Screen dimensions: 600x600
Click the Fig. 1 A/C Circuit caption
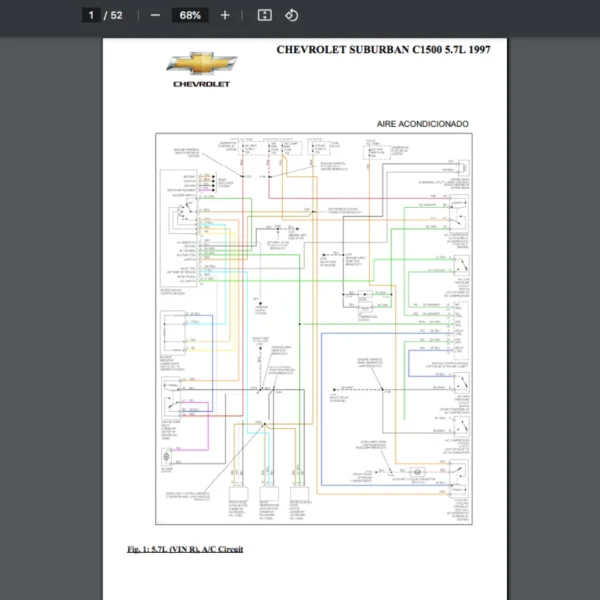(x=185, y=549)
